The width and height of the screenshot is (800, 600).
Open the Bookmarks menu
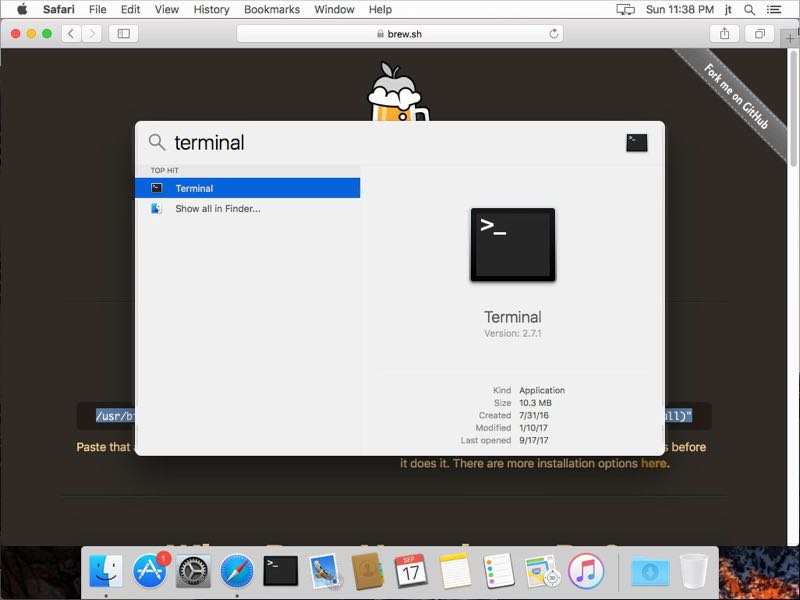coord(272,9)
